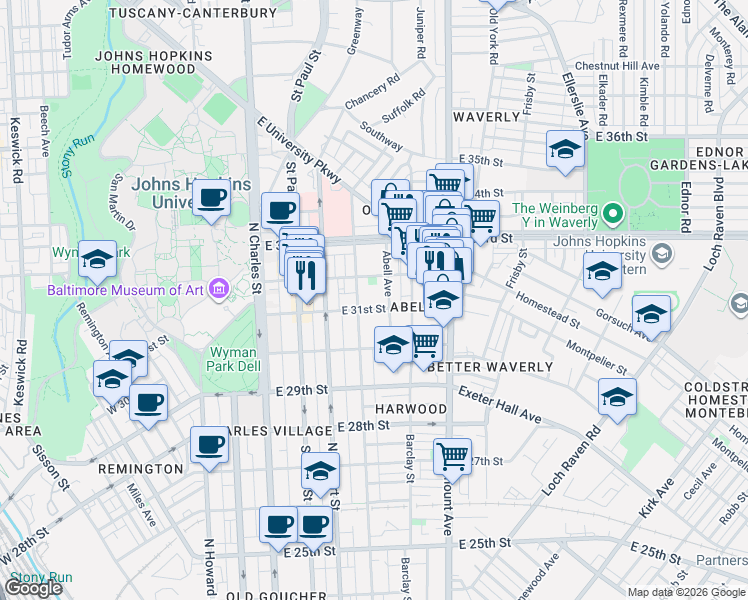
Task: Click coffee cup marker on Johns Hopkins University
Action: coord(211,200)
